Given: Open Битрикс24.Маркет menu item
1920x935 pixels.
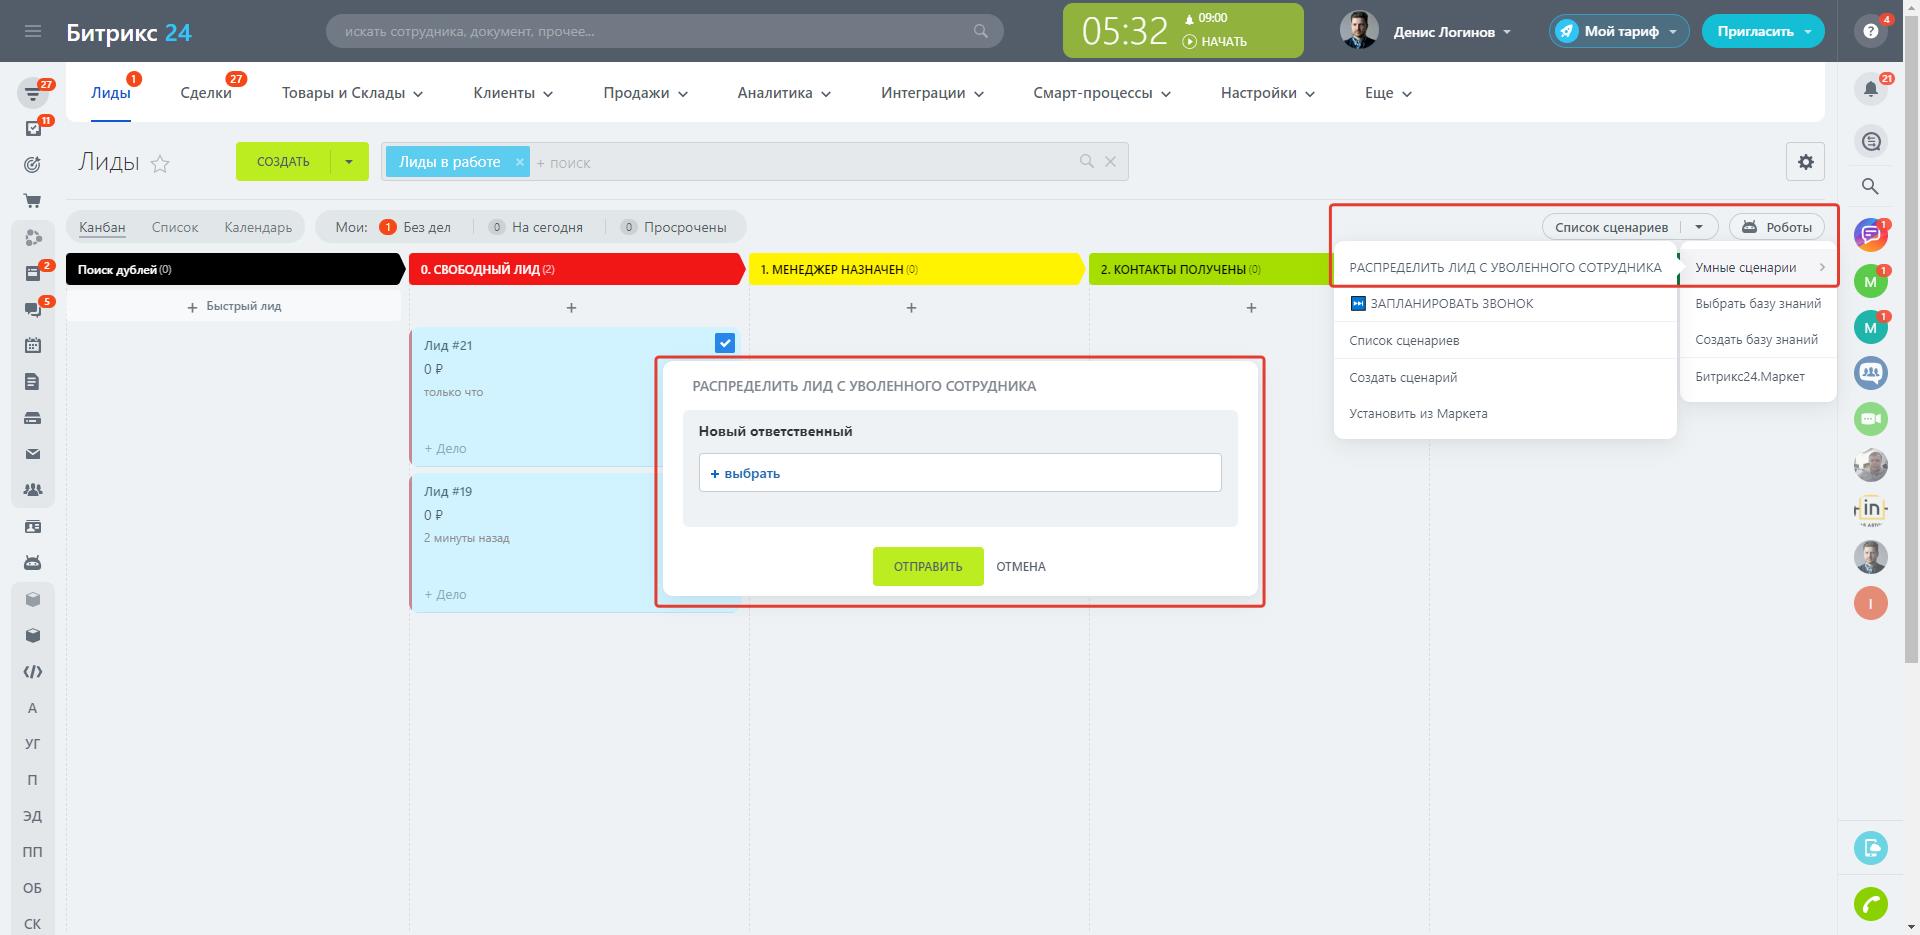Looking at the screenshot, I should (x=1758, y=376).
